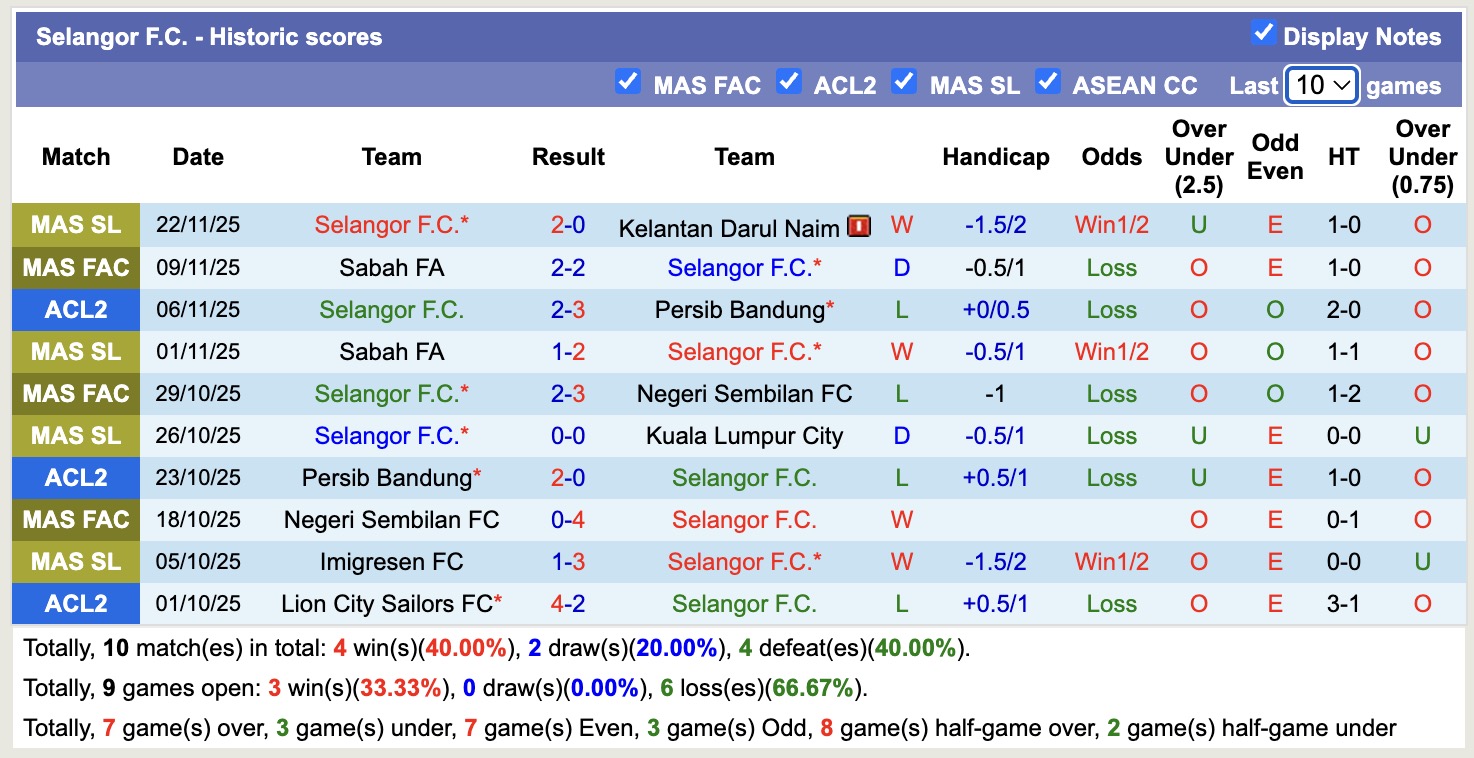Select Kuala Lumpur City team link
Viewport: 1474px width, 758px height.
coord(744,436)
